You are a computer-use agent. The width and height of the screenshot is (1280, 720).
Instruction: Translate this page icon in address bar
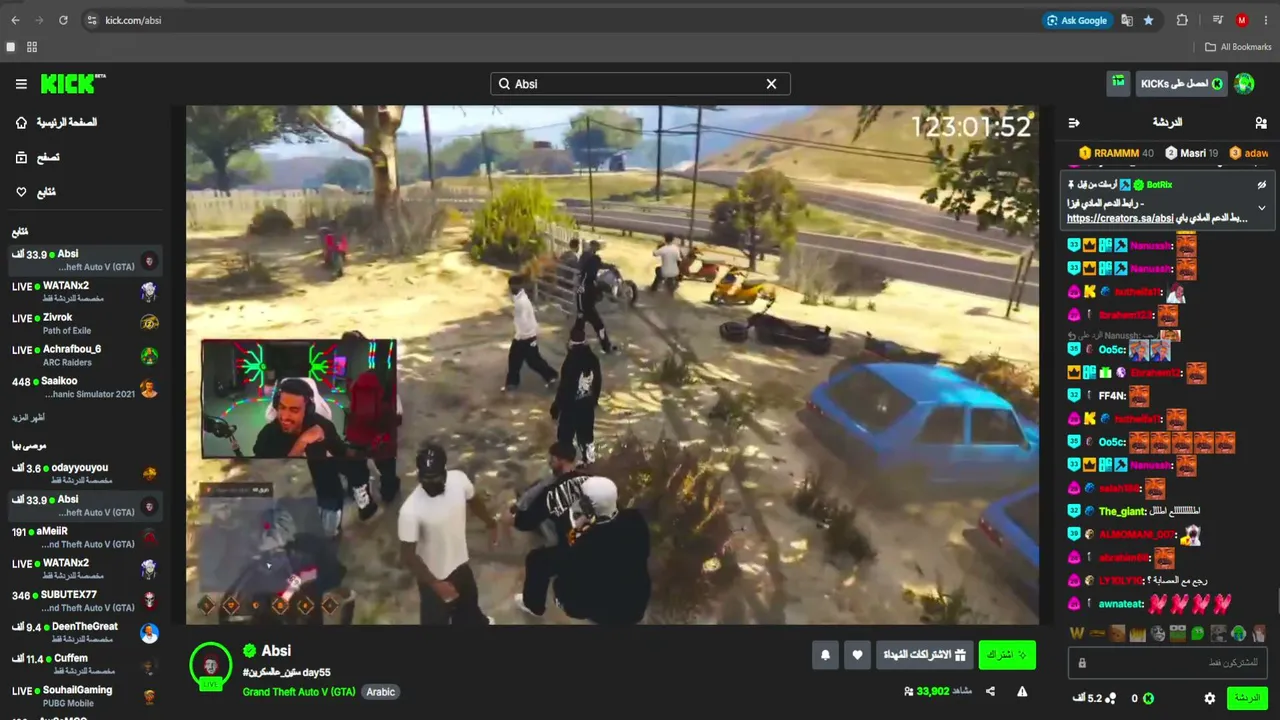coord(1127,20)
